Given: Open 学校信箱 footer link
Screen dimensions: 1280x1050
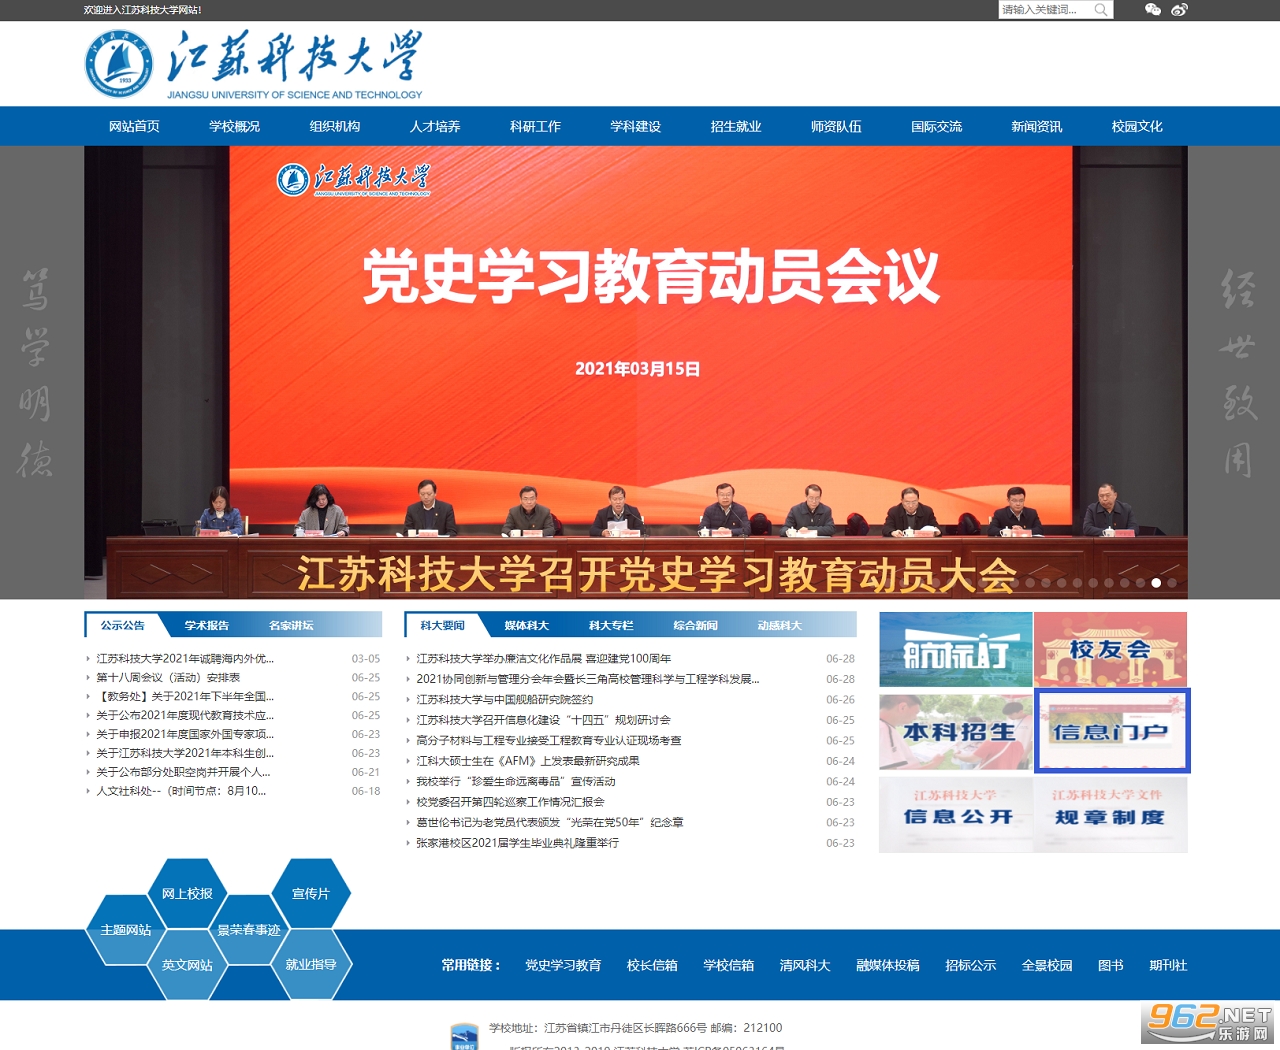Looking at the screenshot, I should pos(728,965).
